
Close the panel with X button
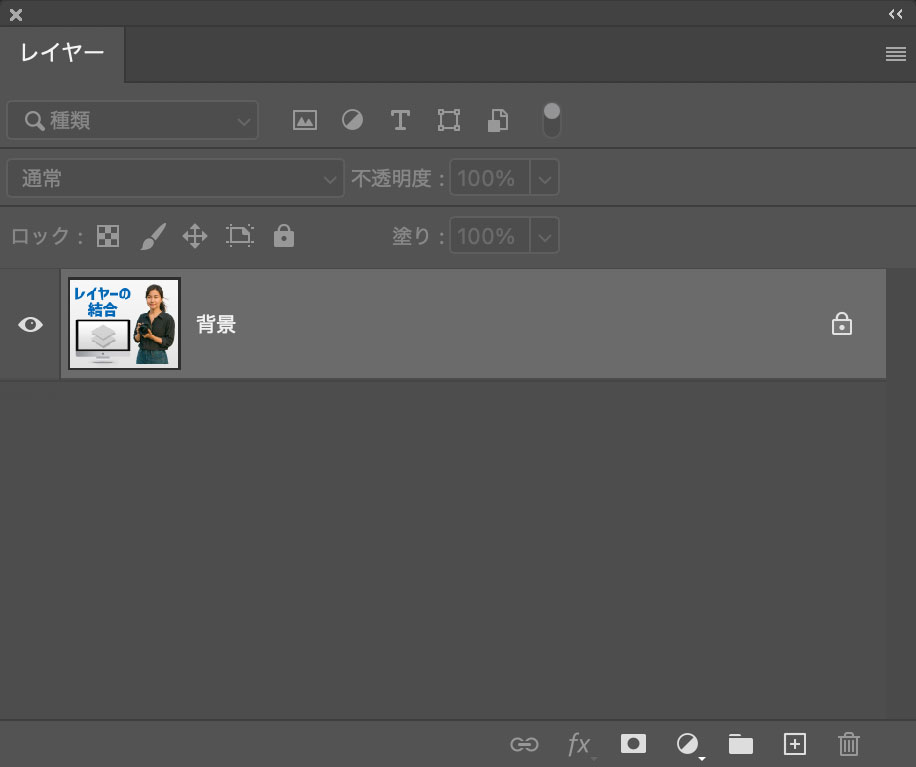[x=16, y=15]
